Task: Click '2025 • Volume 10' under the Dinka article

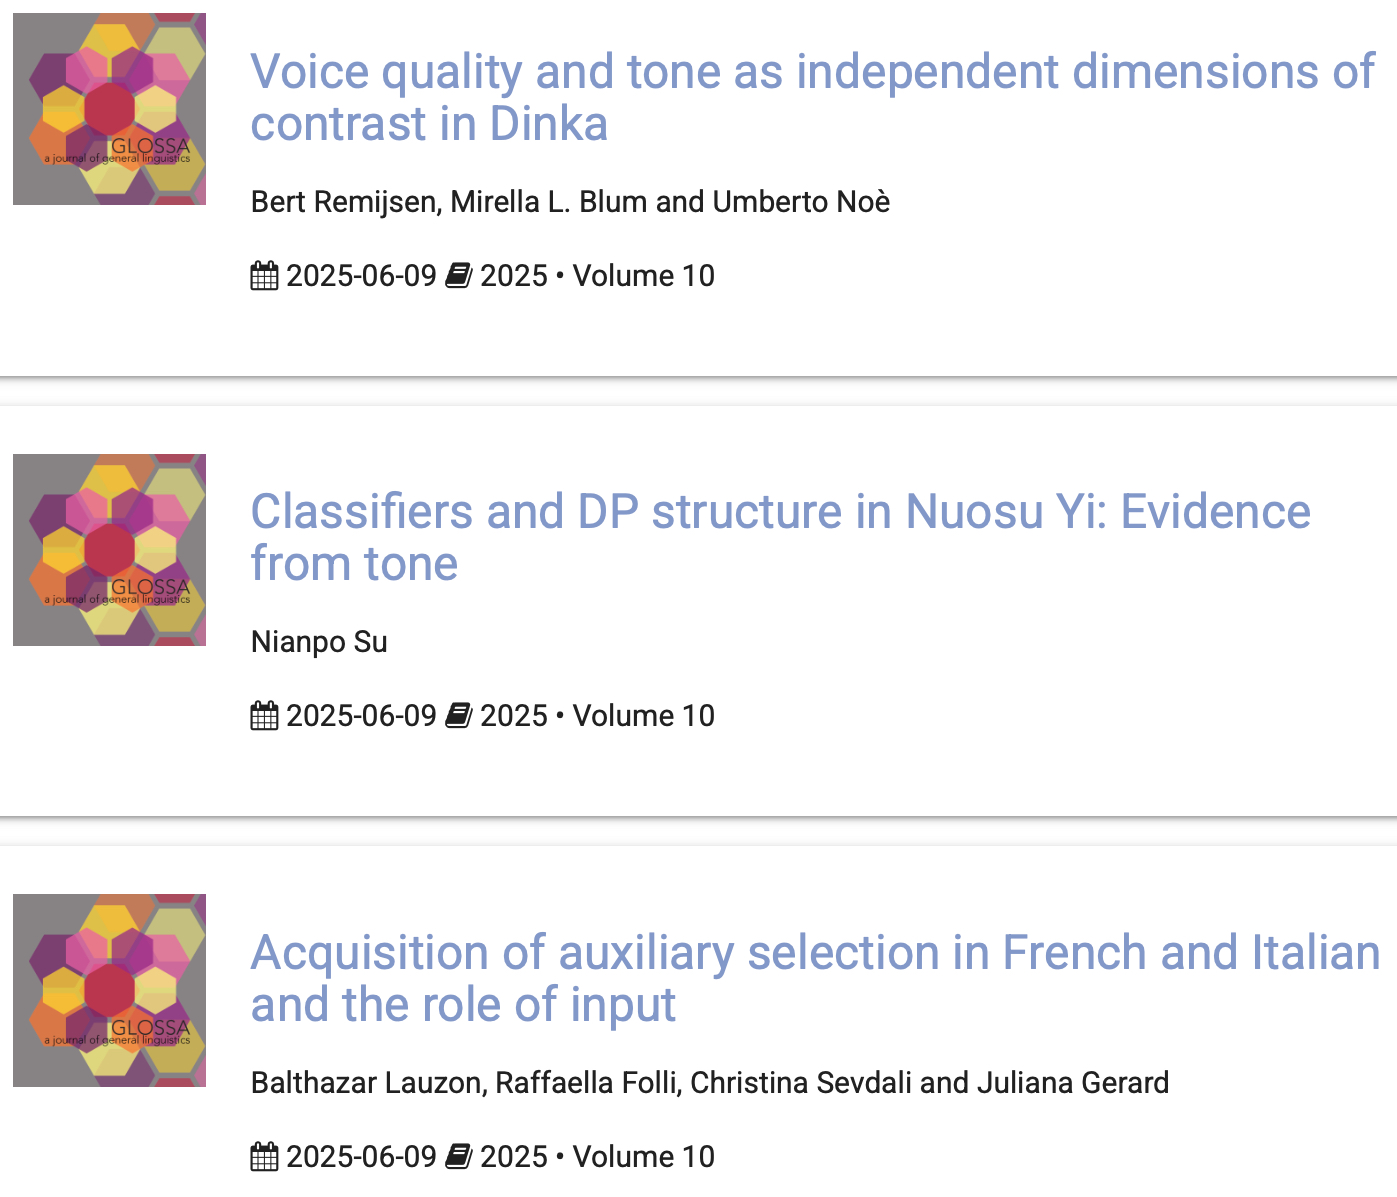Action: pos(597,276)
